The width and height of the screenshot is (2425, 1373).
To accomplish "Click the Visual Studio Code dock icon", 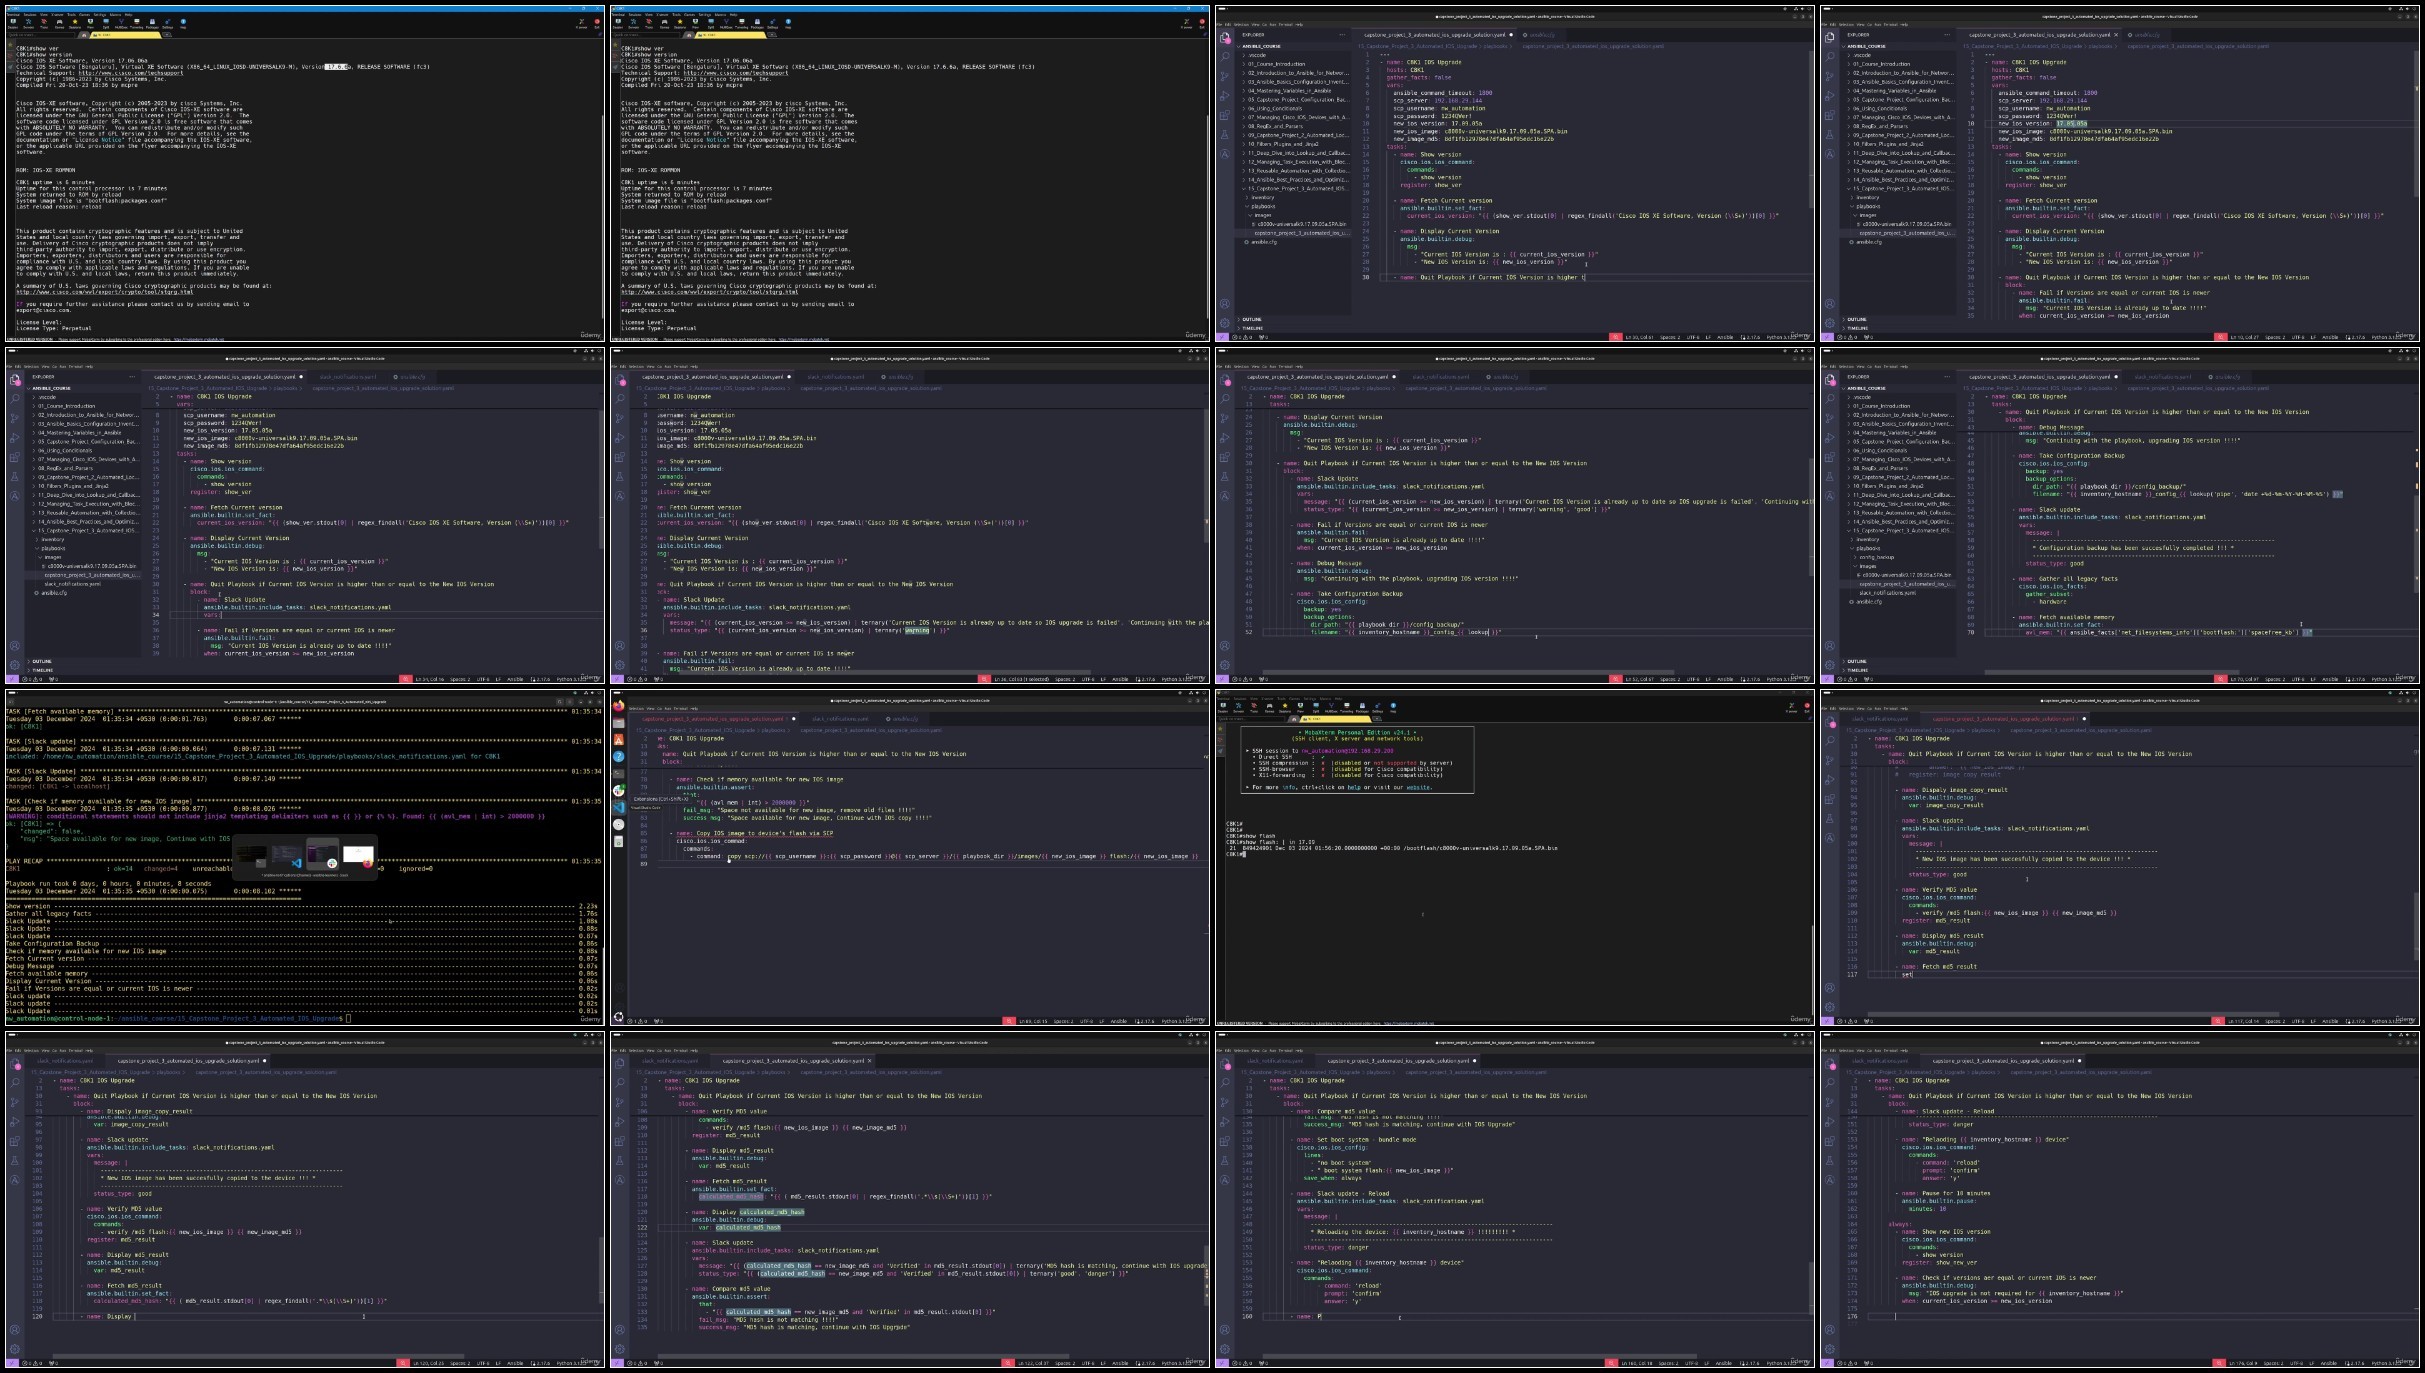I will tap(619, 808).
